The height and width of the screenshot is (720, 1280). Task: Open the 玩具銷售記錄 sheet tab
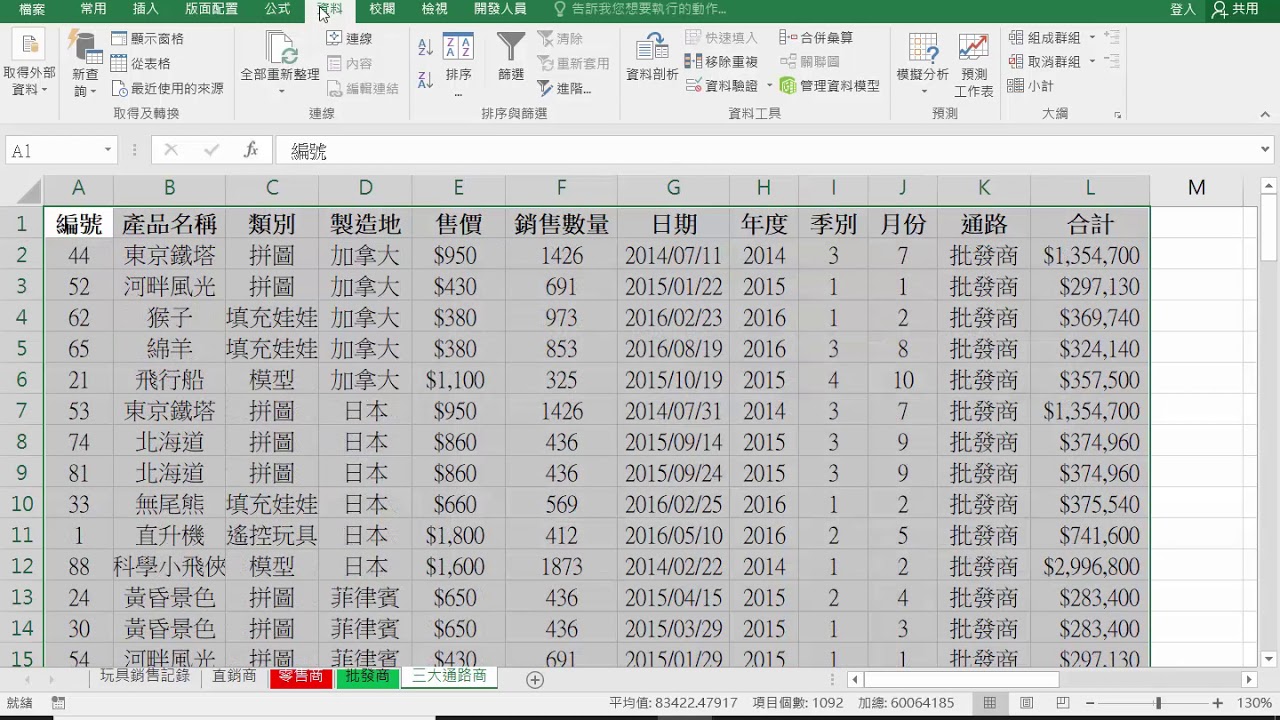(145, 677)
